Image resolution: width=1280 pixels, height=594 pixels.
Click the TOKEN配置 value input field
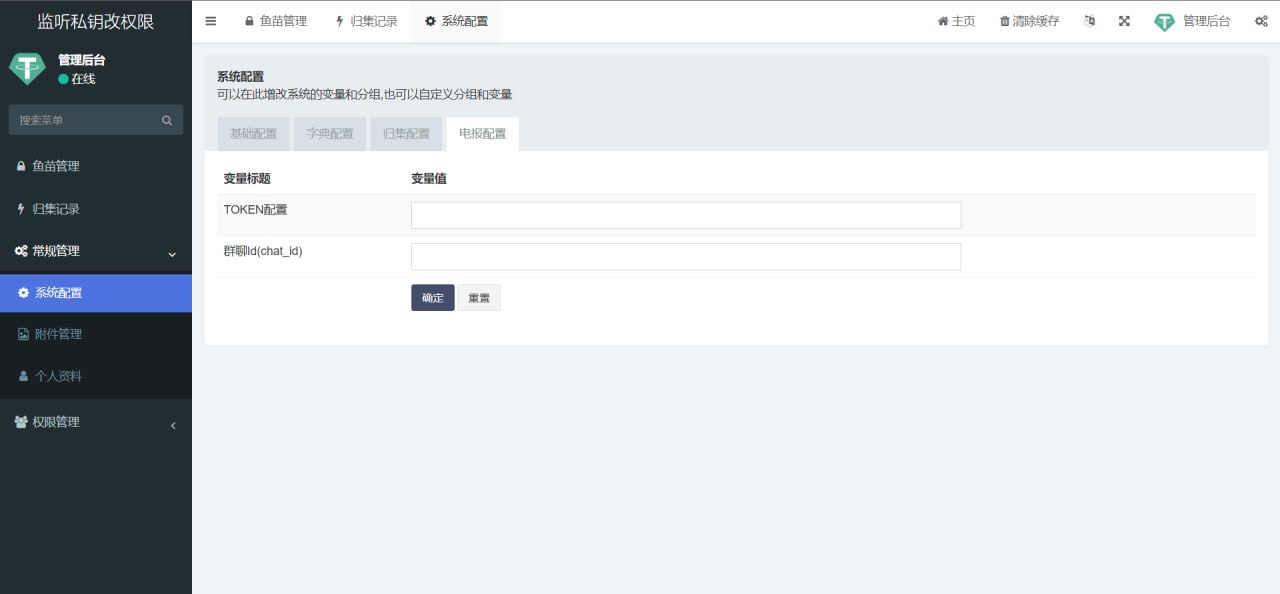[x=686, y=215]
